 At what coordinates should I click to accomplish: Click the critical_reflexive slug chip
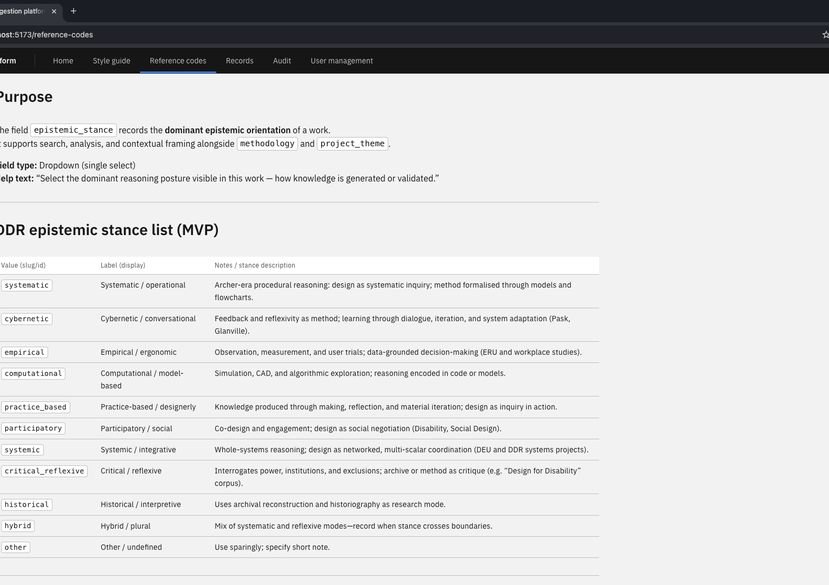click(45, 470)
